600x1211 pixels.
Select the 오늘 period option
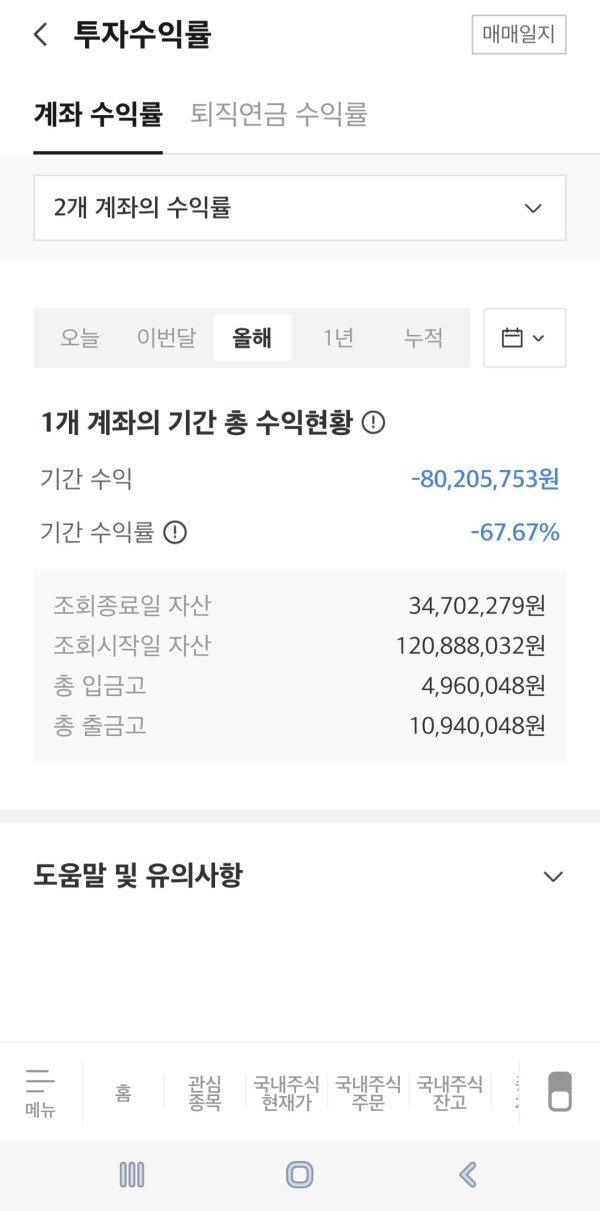80,338
